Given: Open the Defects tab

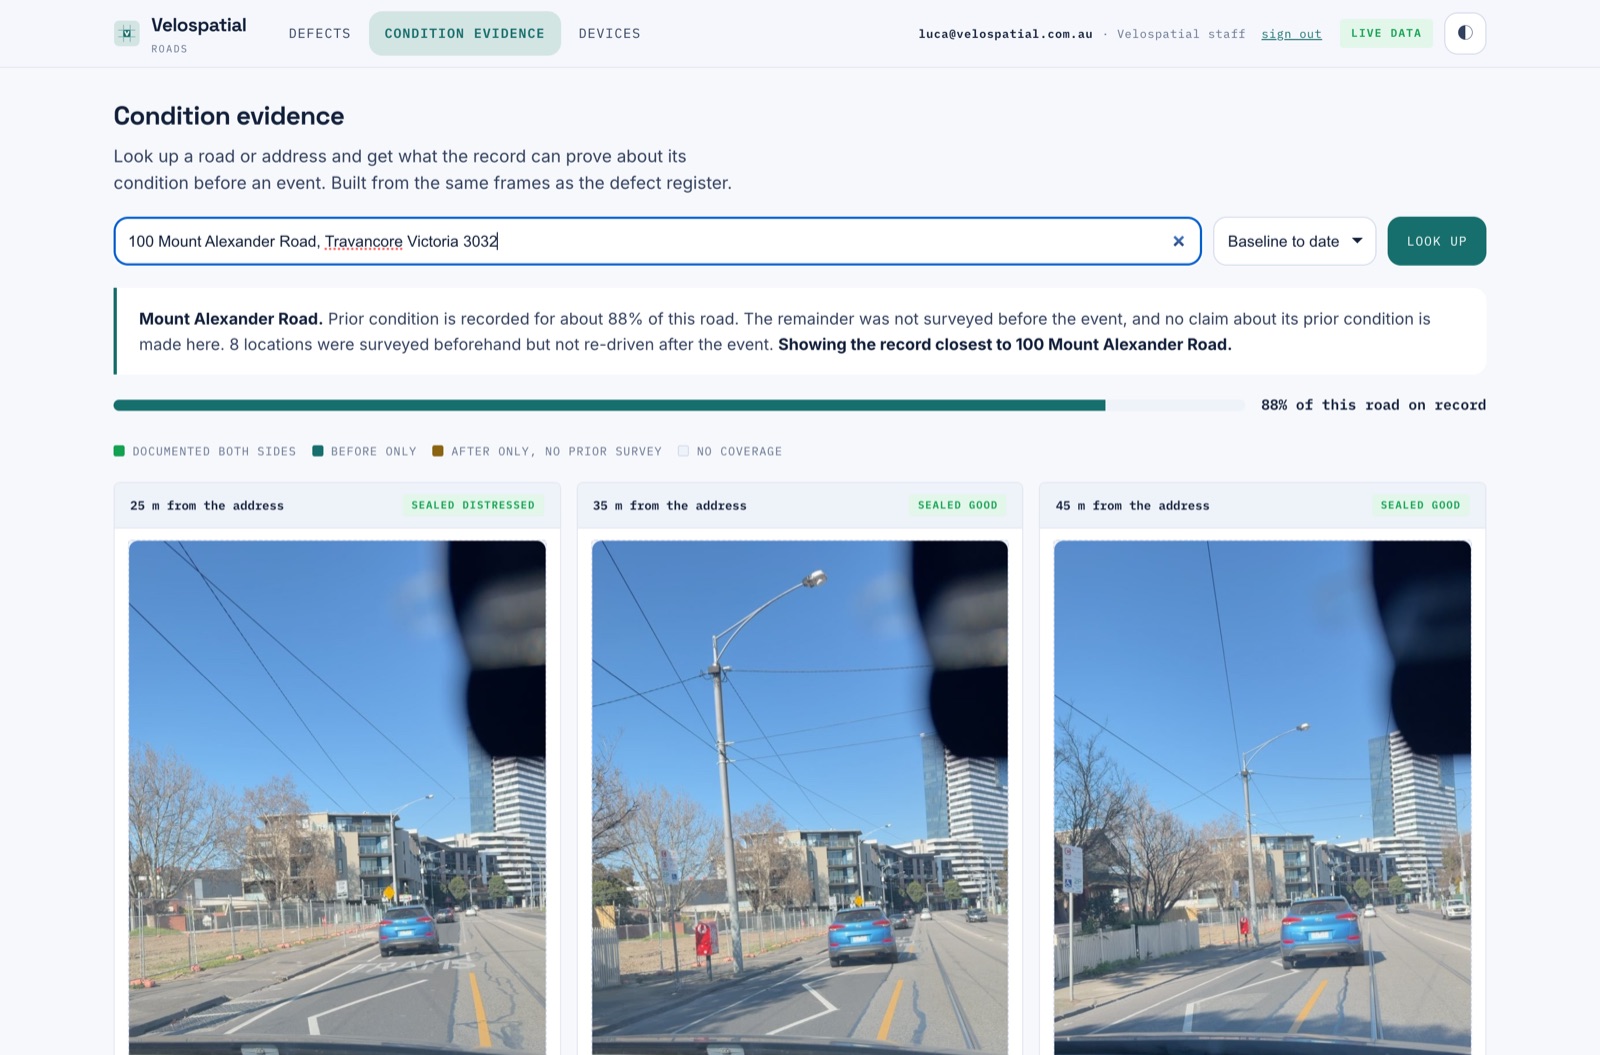Looking at the screenshot, I should point(320,33).
